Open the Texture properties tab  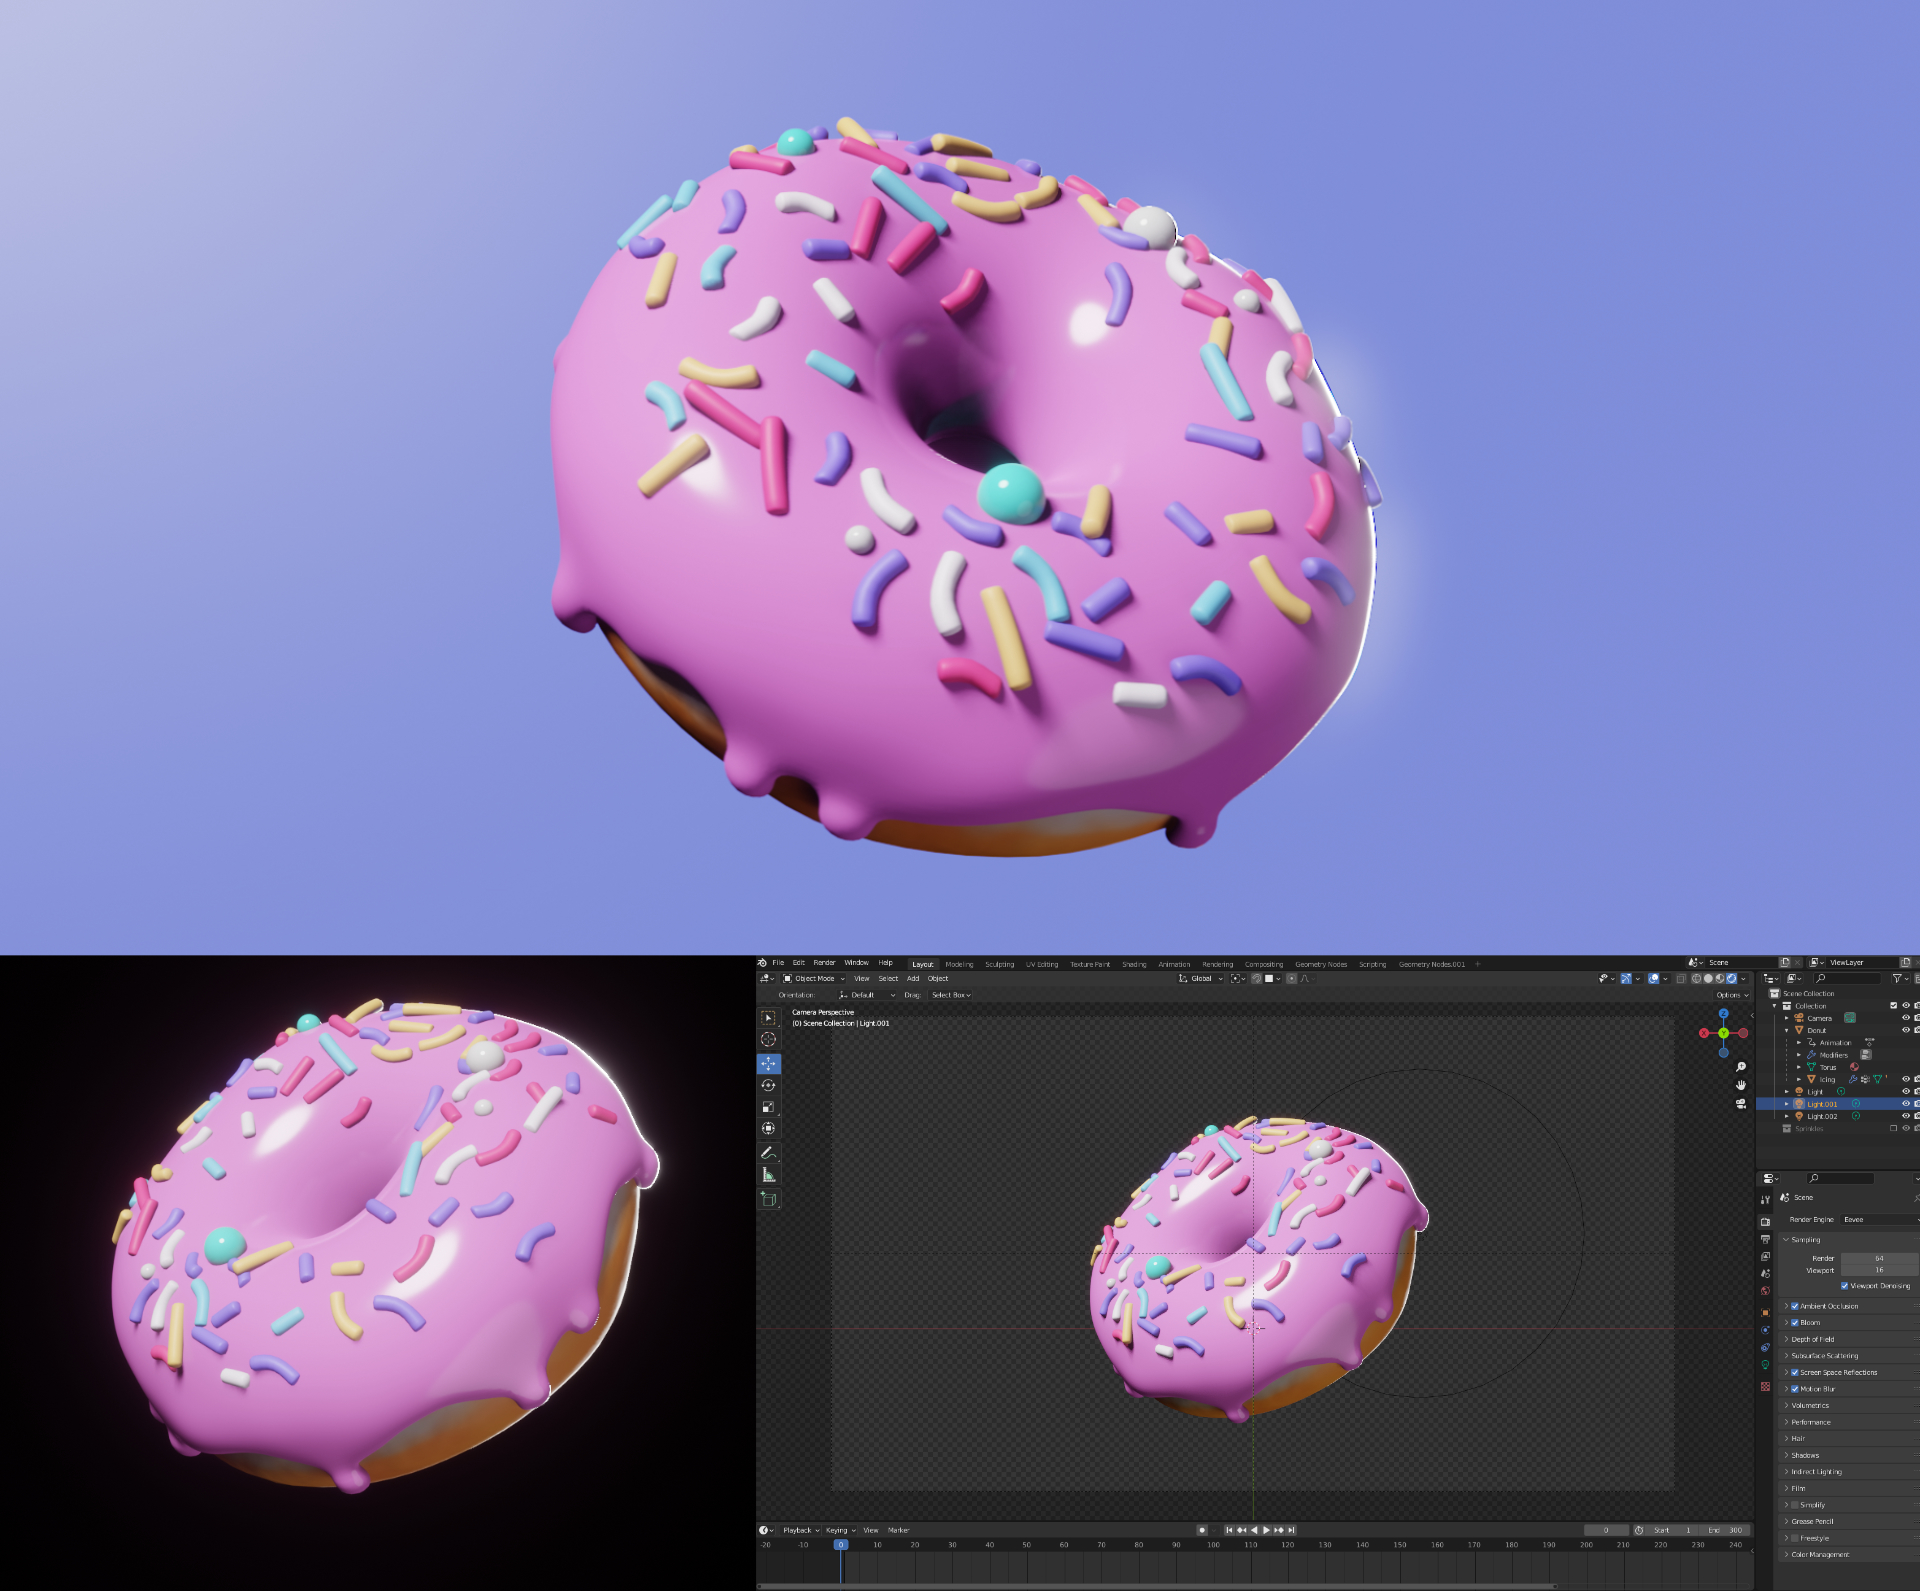[1765, 1386]
